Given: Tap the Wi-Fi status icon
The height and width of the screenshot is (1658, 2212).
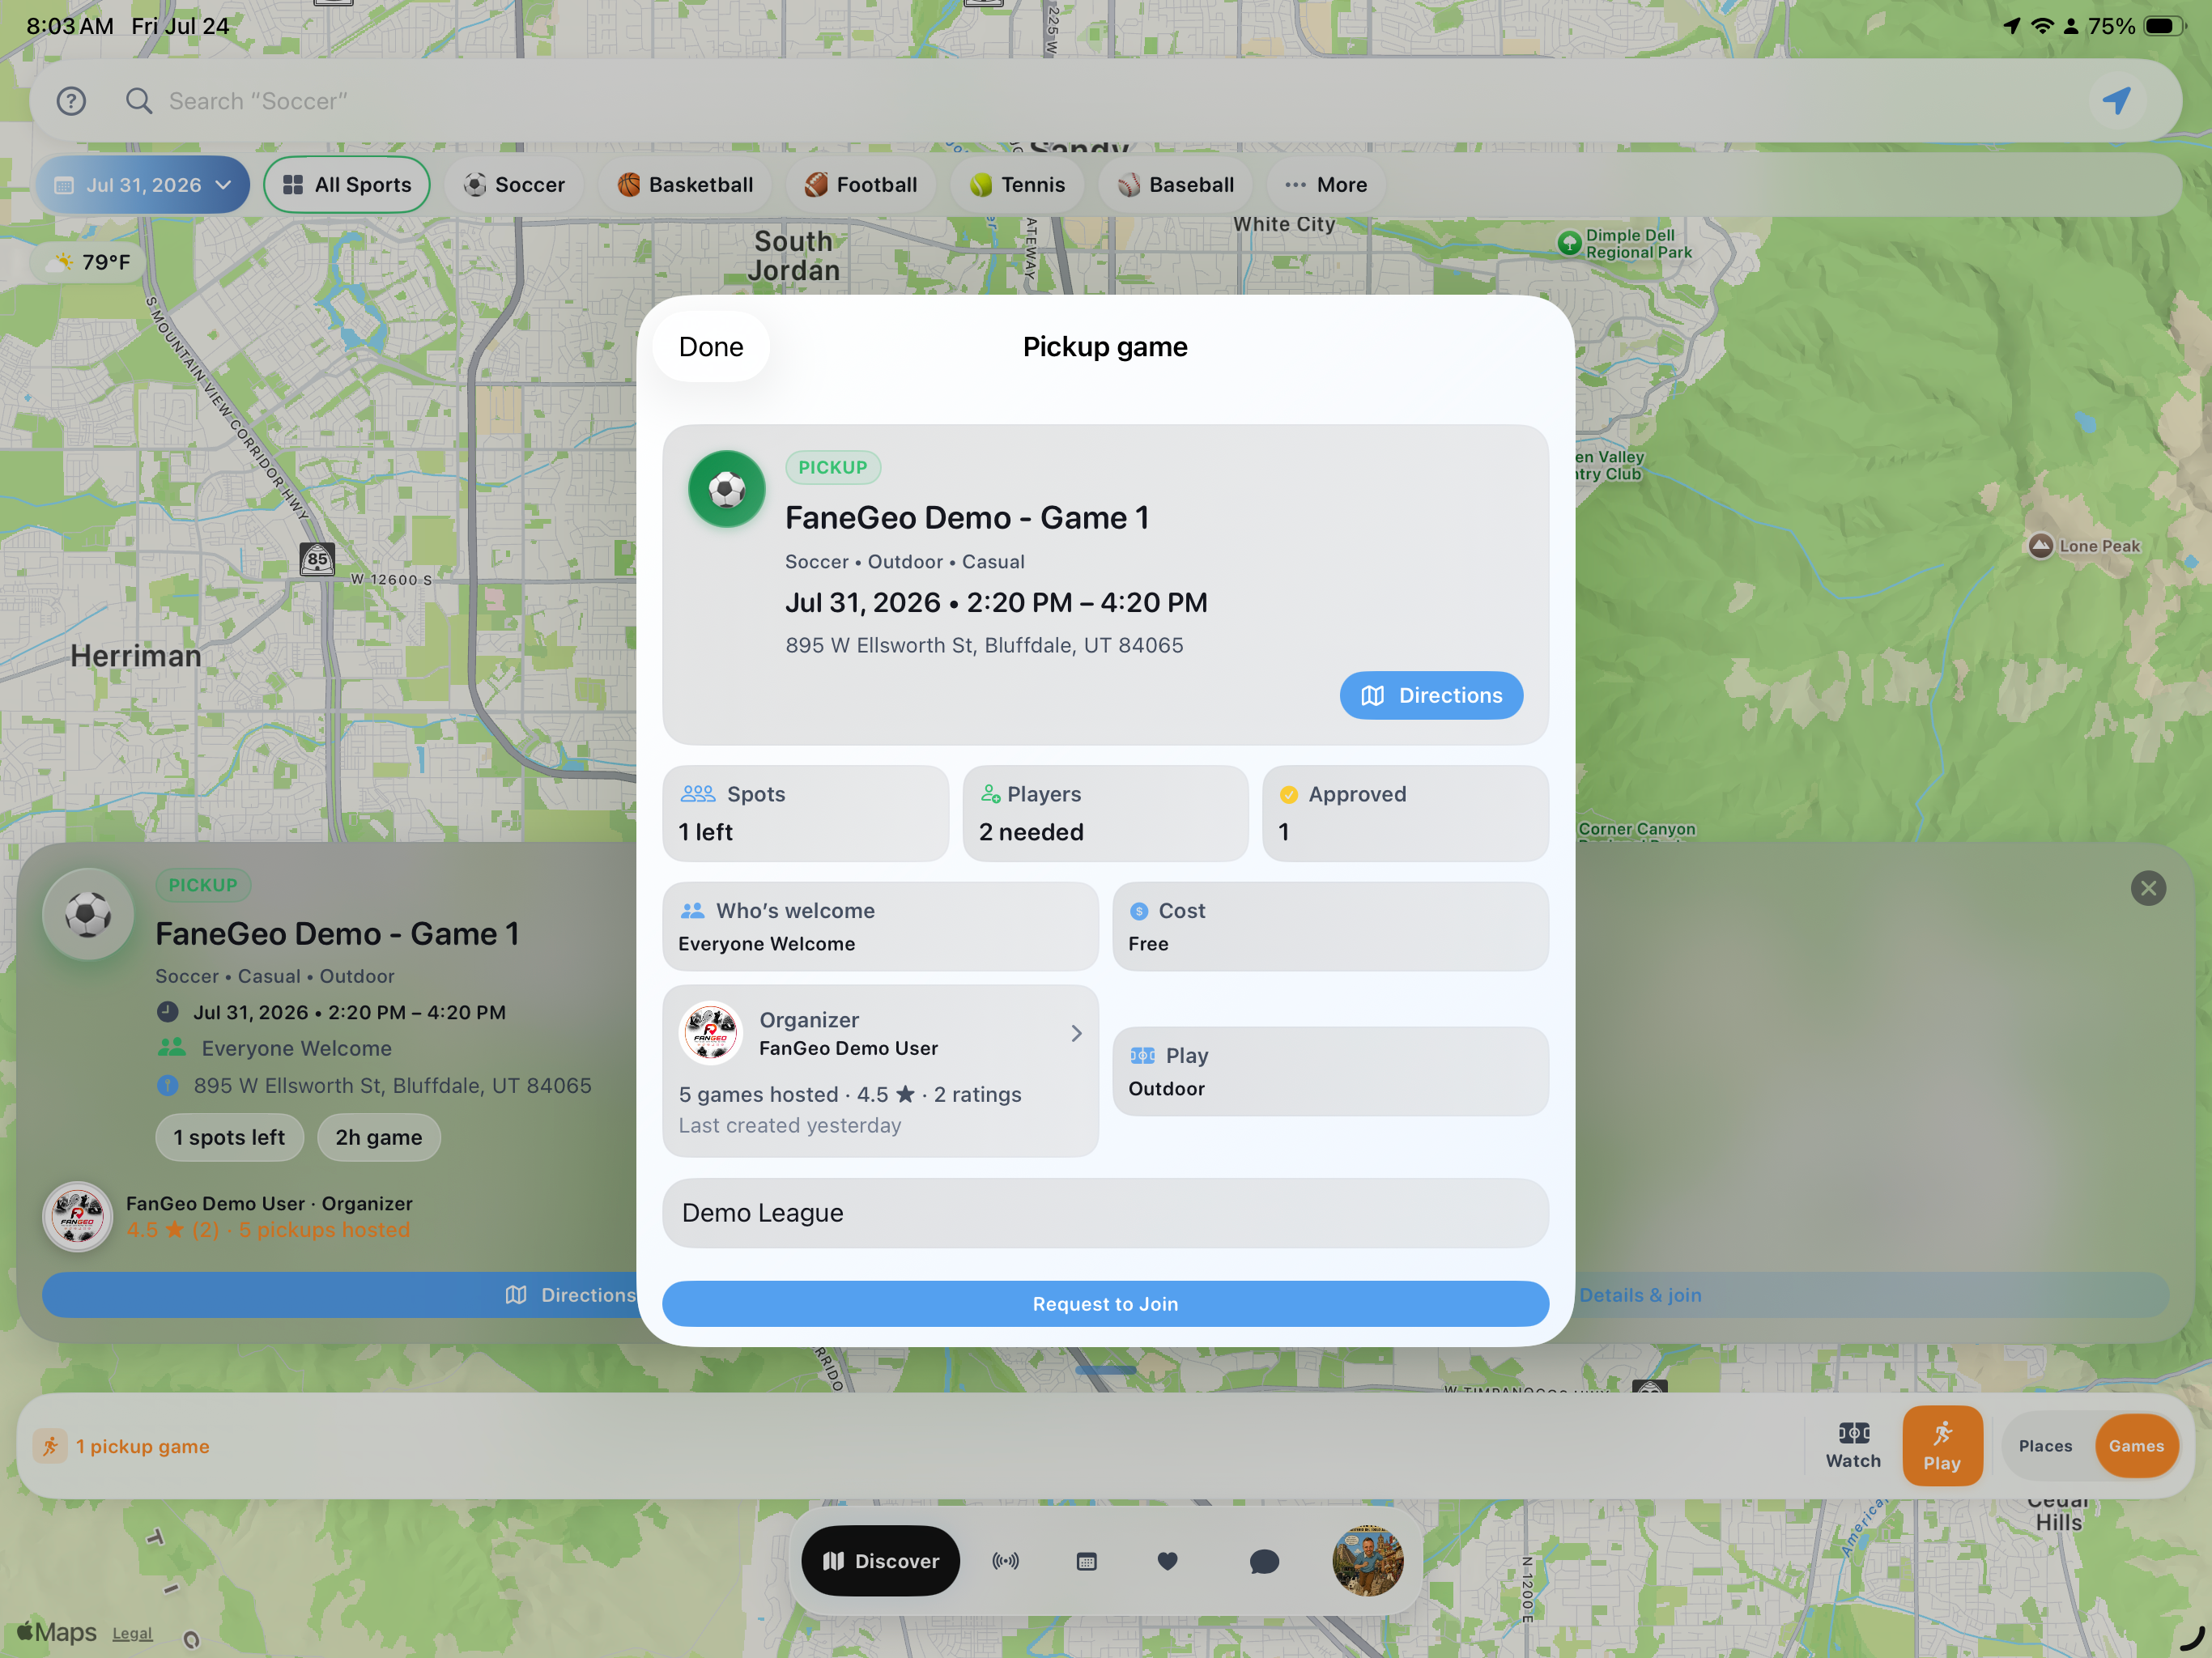Looking at the screenshot, I should [x=2041, y=26].
